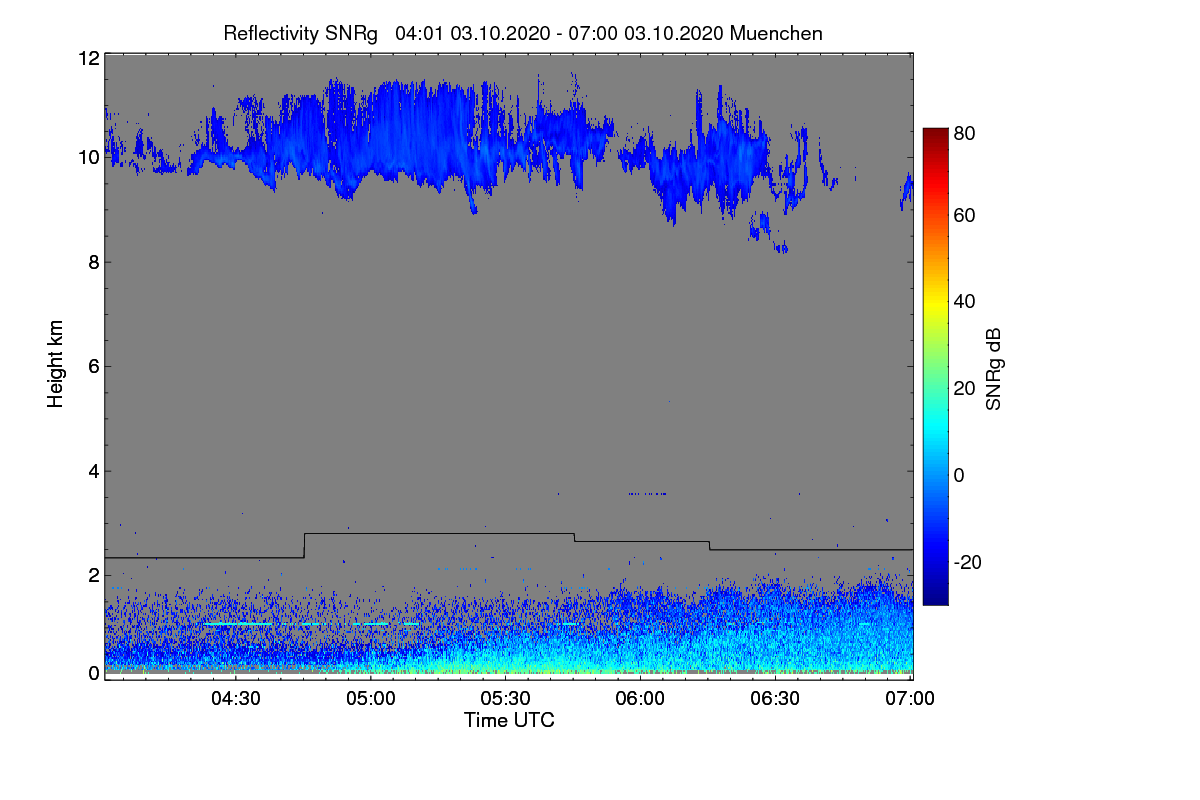1200x800 pixels.
Task: Click the '04:30' time tick label
Action: click(235, 699)
